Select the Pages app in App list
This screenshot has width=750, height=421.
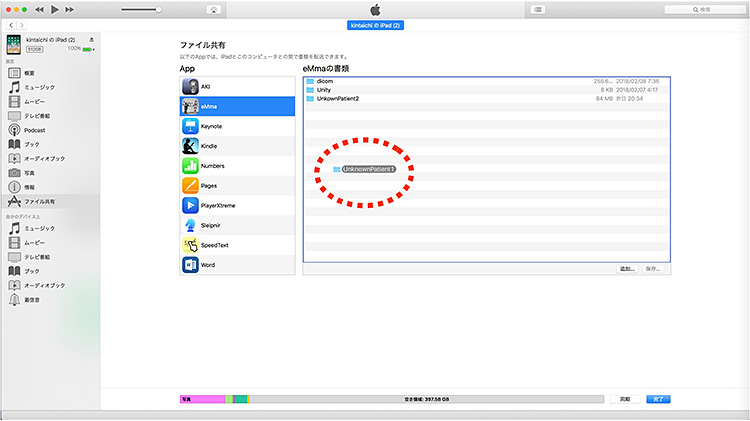click(237, 186)
